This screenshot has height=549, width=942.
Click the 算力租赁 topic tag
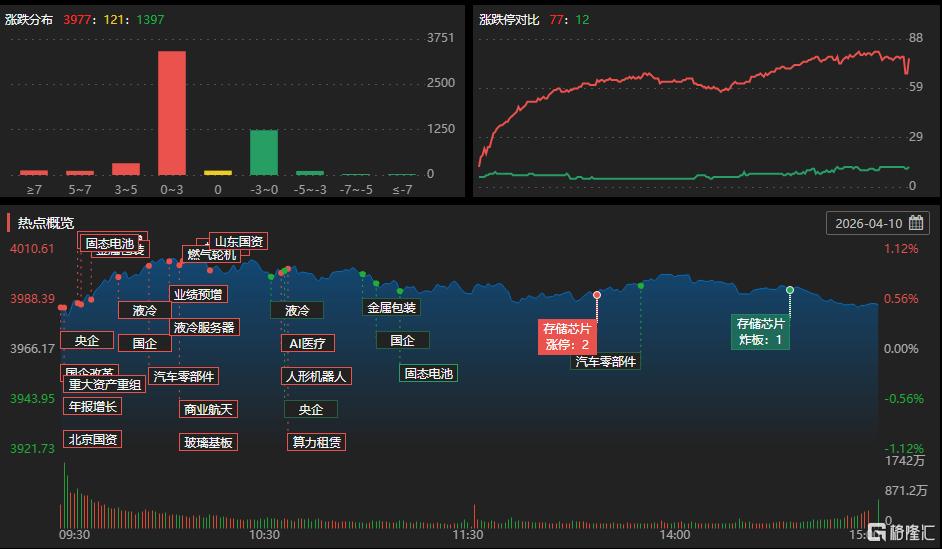click(x=316, y=442)
